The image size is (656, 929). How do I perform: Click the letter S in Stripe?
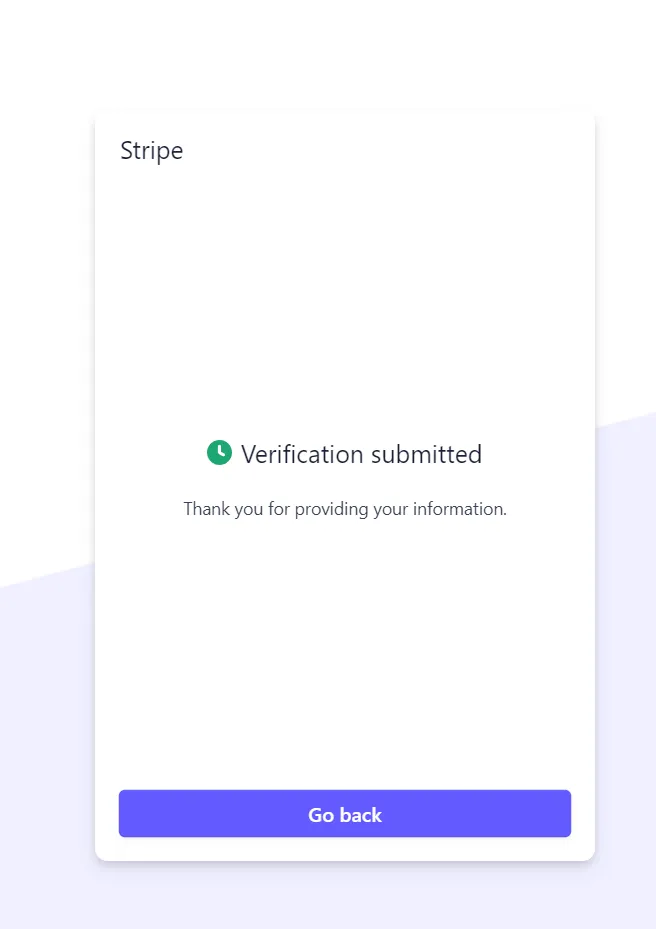127,150
